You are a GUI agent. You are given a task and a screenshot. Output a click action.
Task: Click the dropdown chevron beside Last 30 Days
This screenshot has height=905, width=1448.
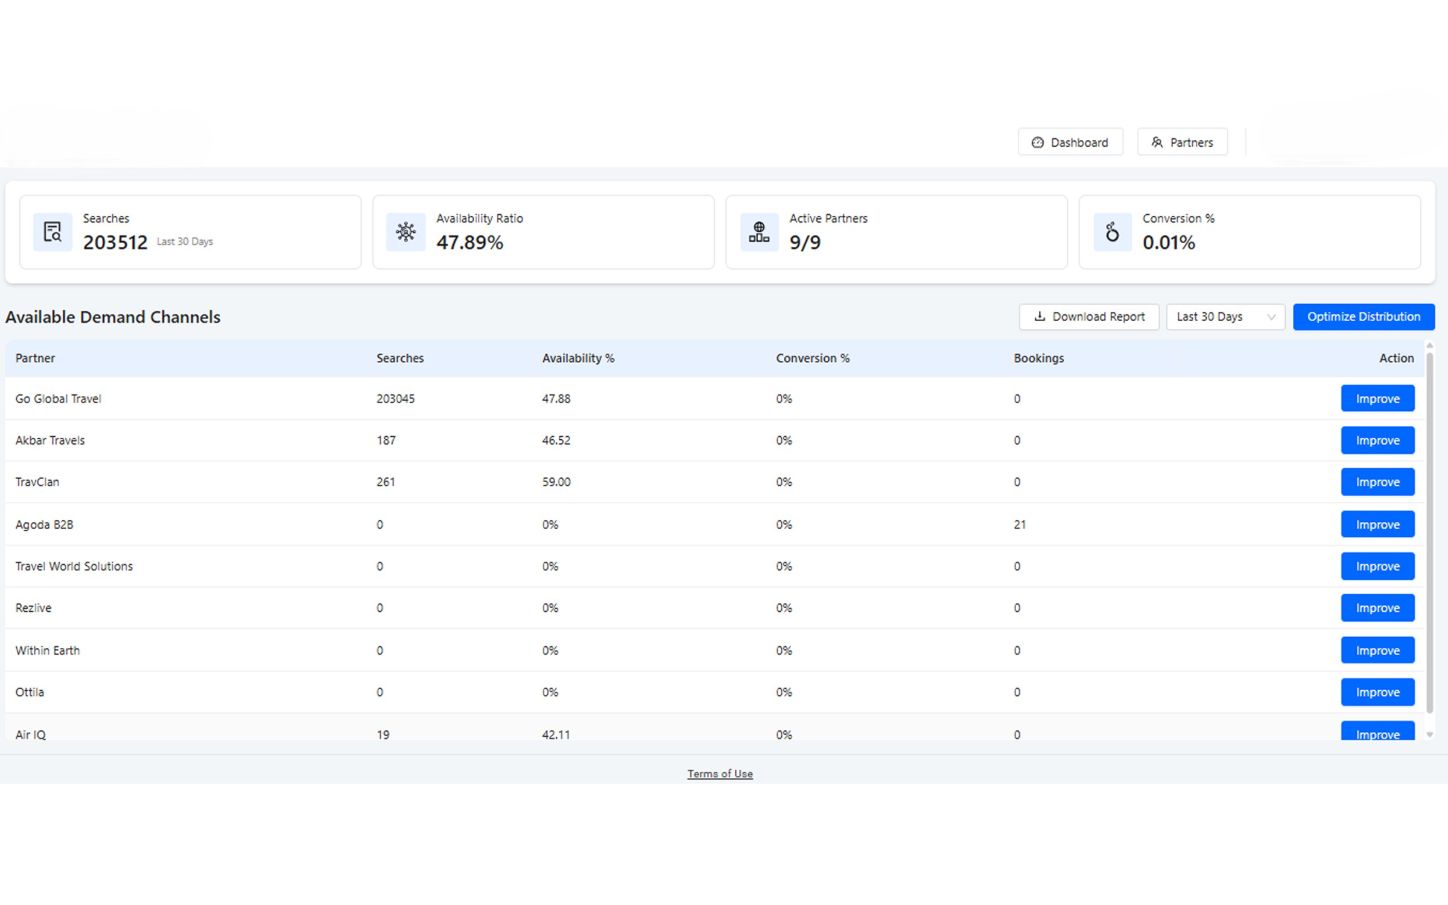pos(1271,317)
